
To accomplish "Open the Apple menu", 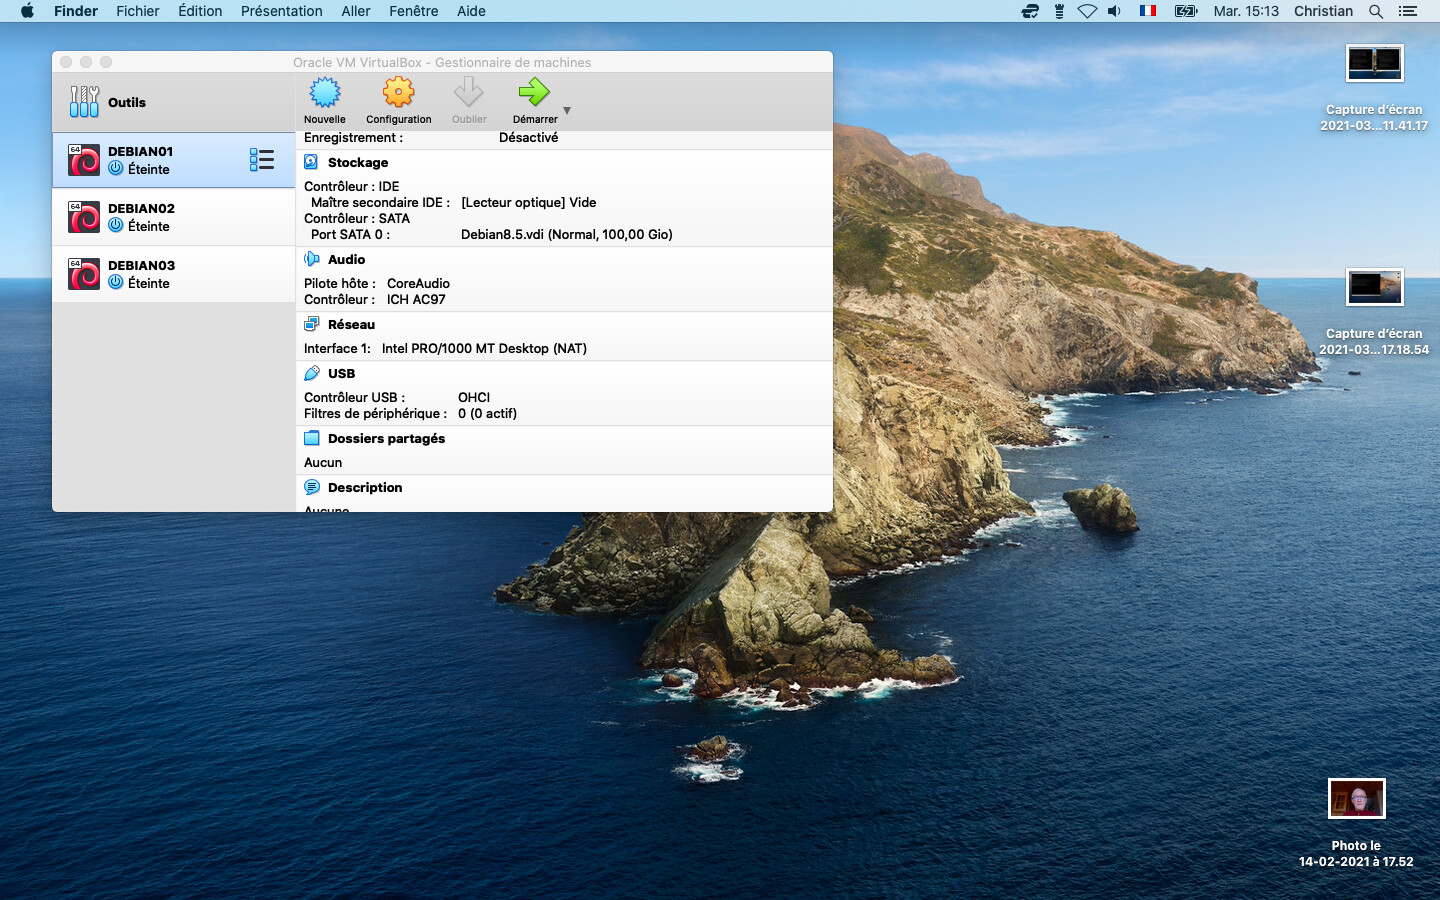I will pyautogui.click(x=27, y=11).
